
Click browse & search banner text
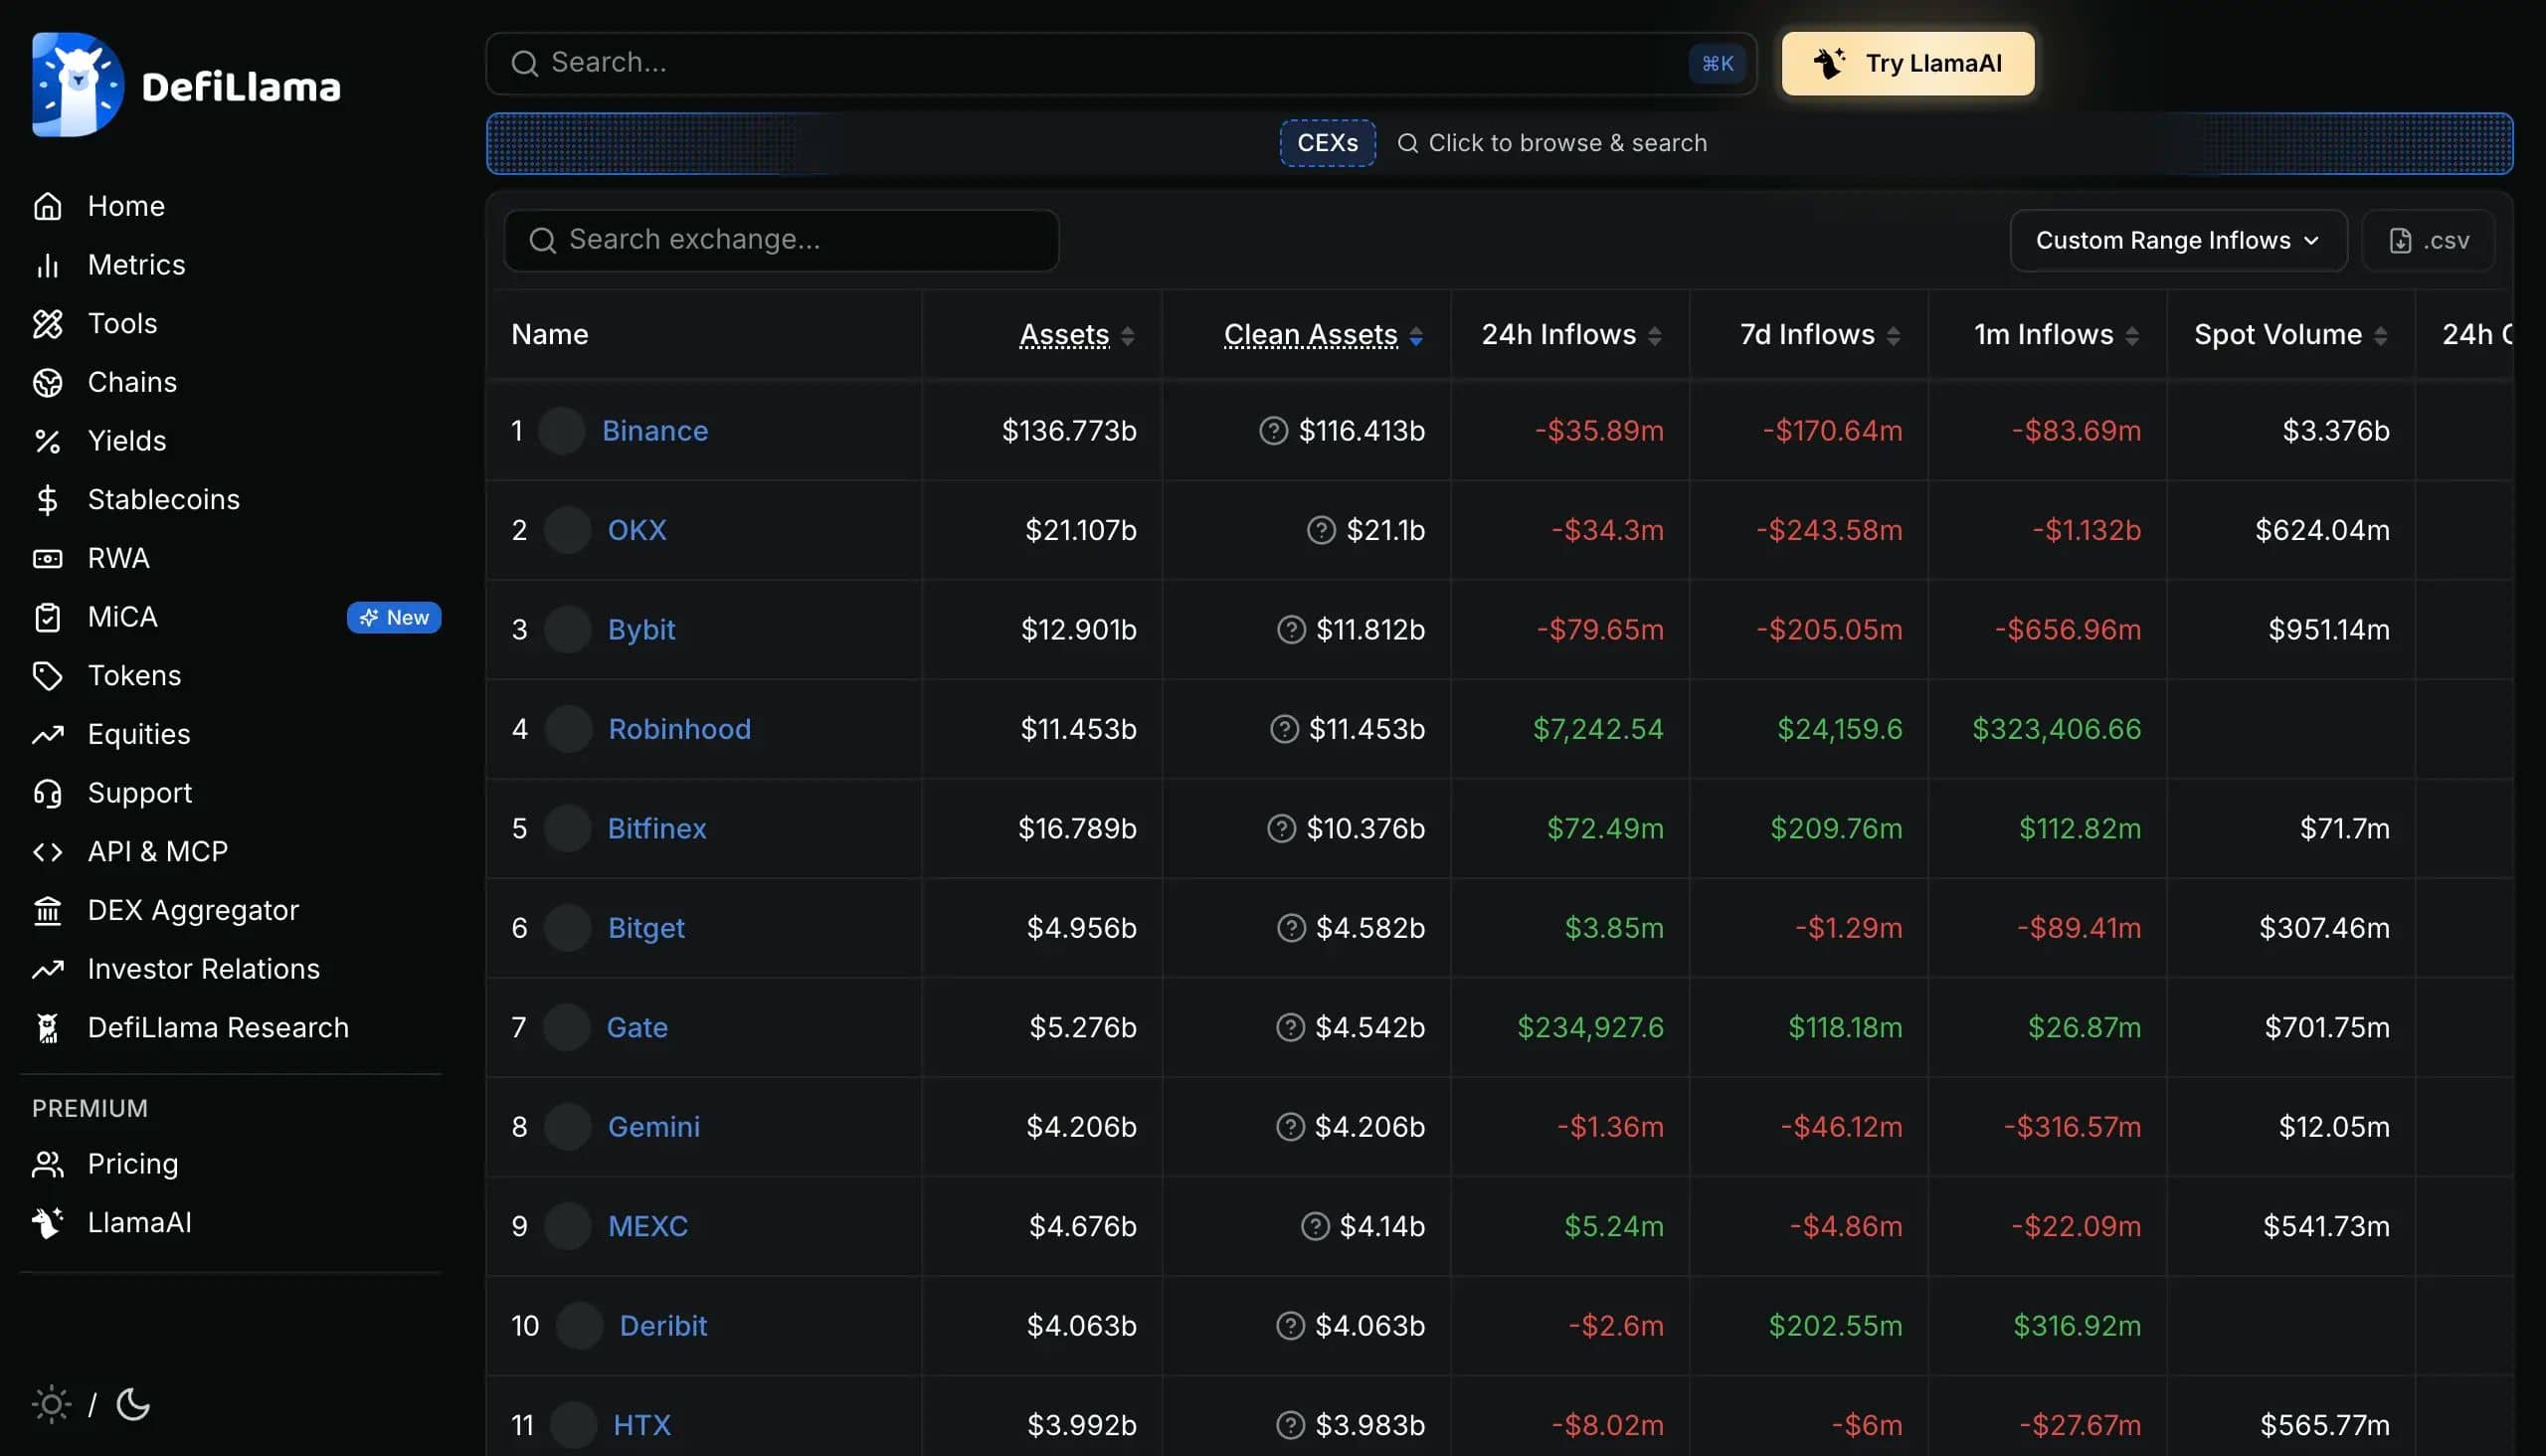coord(1567,143)
